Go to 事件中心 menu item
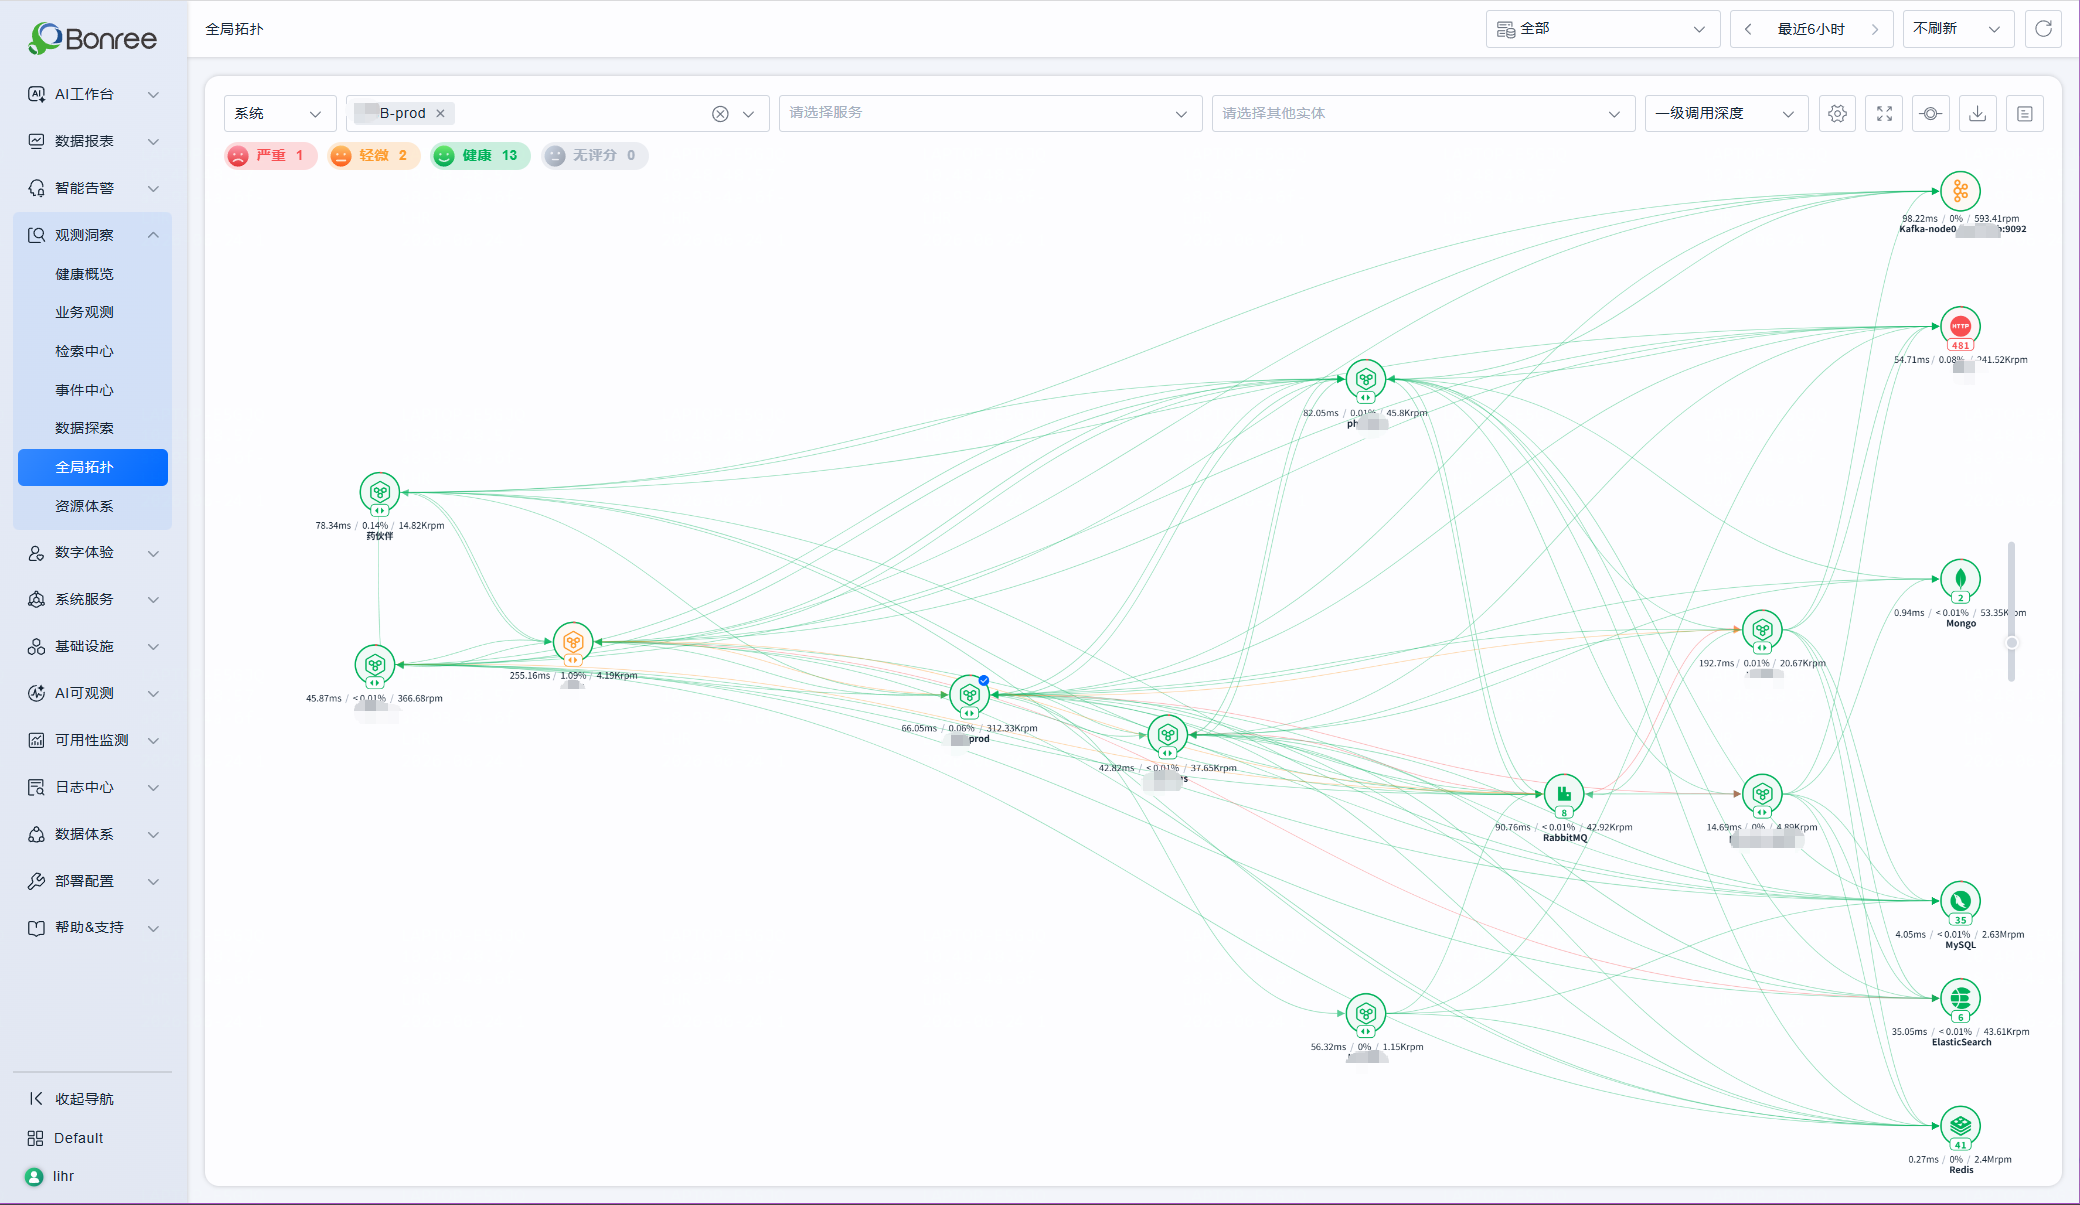Image resolution: width=2080 pixels, height=1205 pixels. tap(85, 390)
